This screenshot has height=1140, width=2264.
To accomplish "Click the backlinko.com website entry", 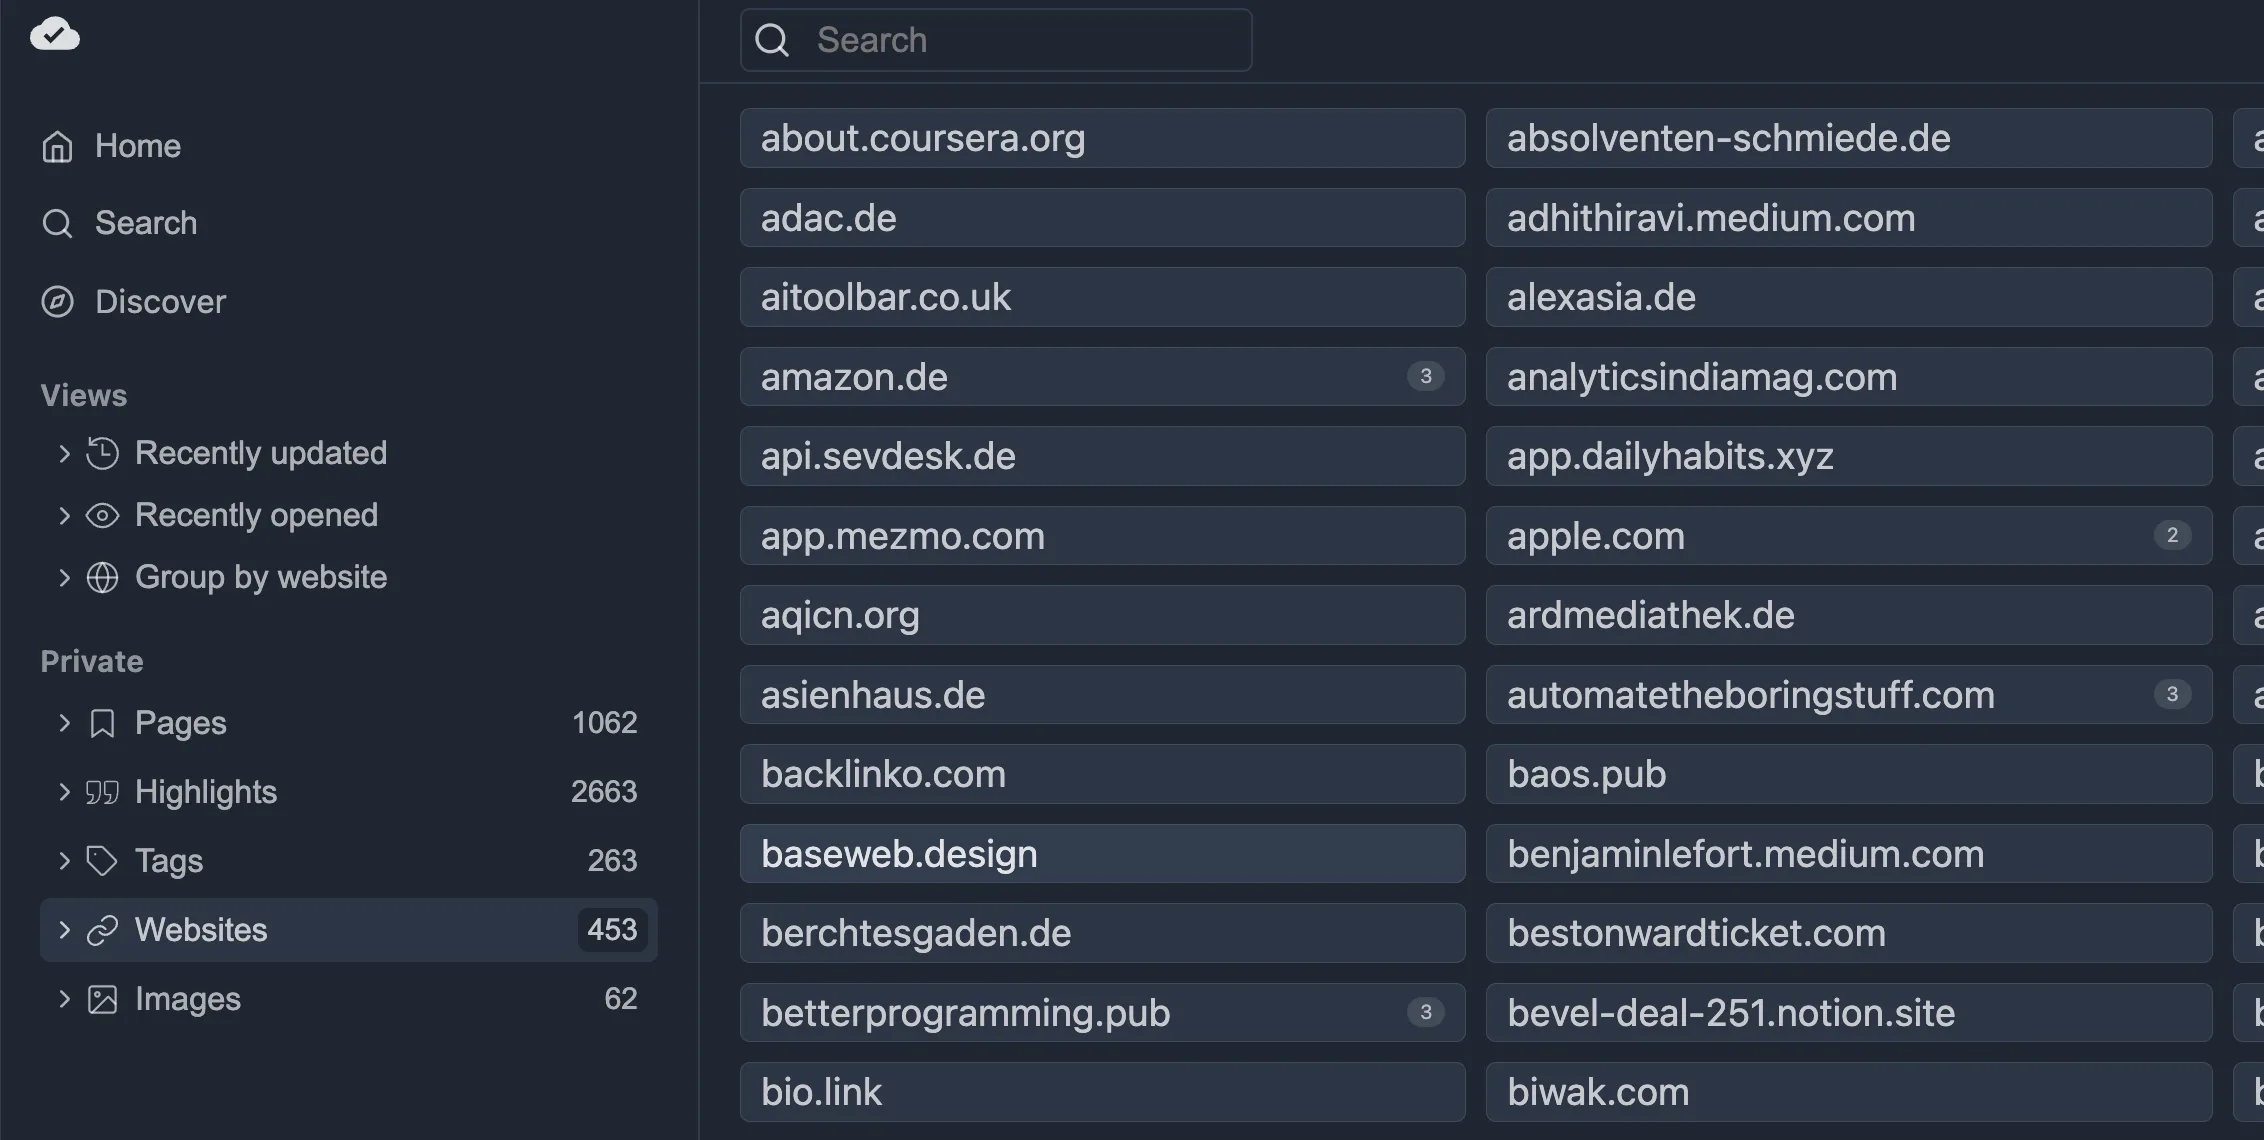I will coord(1102,774).
